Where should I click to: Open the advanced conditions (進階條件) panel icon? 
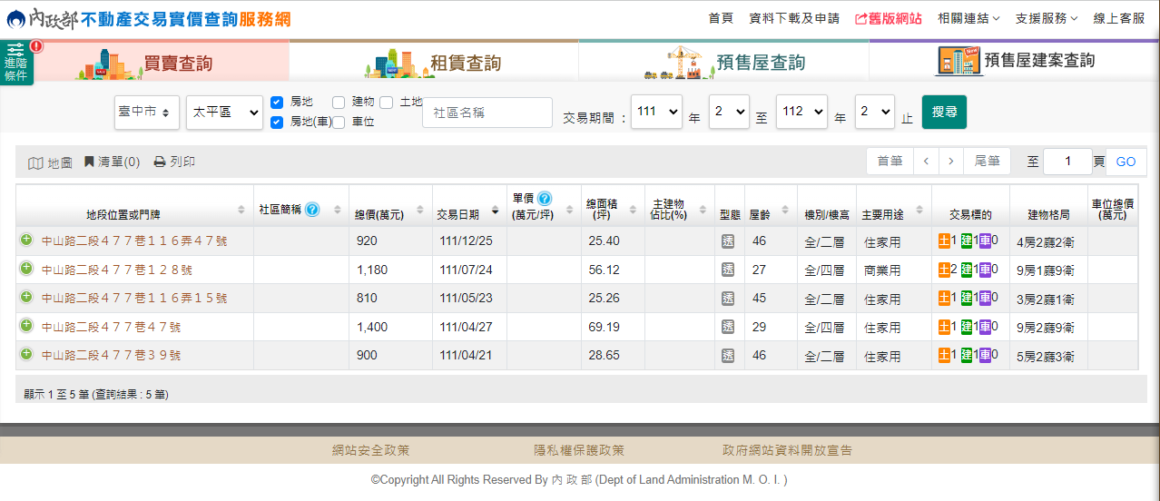click(x=16, y=62)
